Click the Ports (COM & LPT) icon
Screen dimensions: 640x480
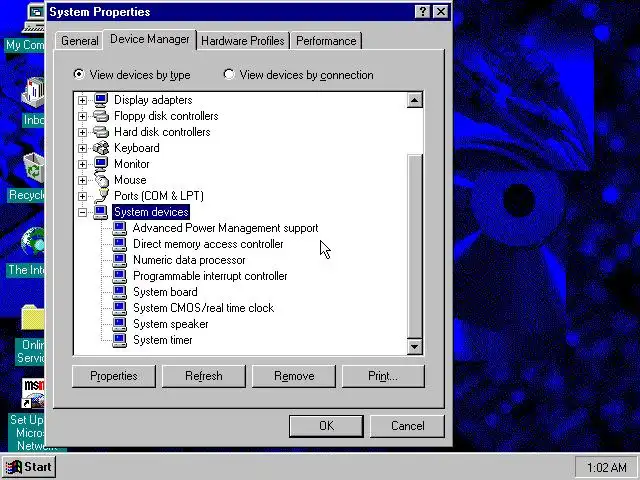(102, 196)
